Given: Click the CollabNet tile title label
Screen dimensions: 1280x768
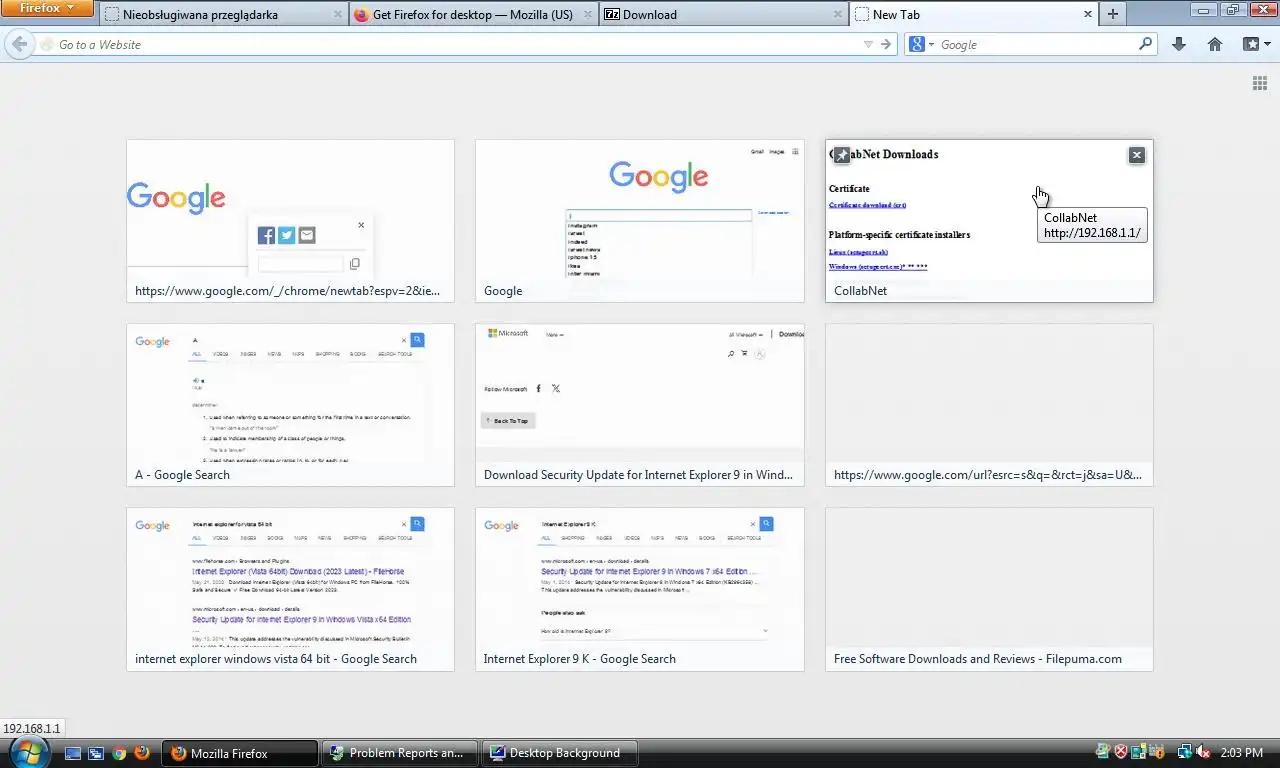Looking at the screenshot, I should coord(860,291).
